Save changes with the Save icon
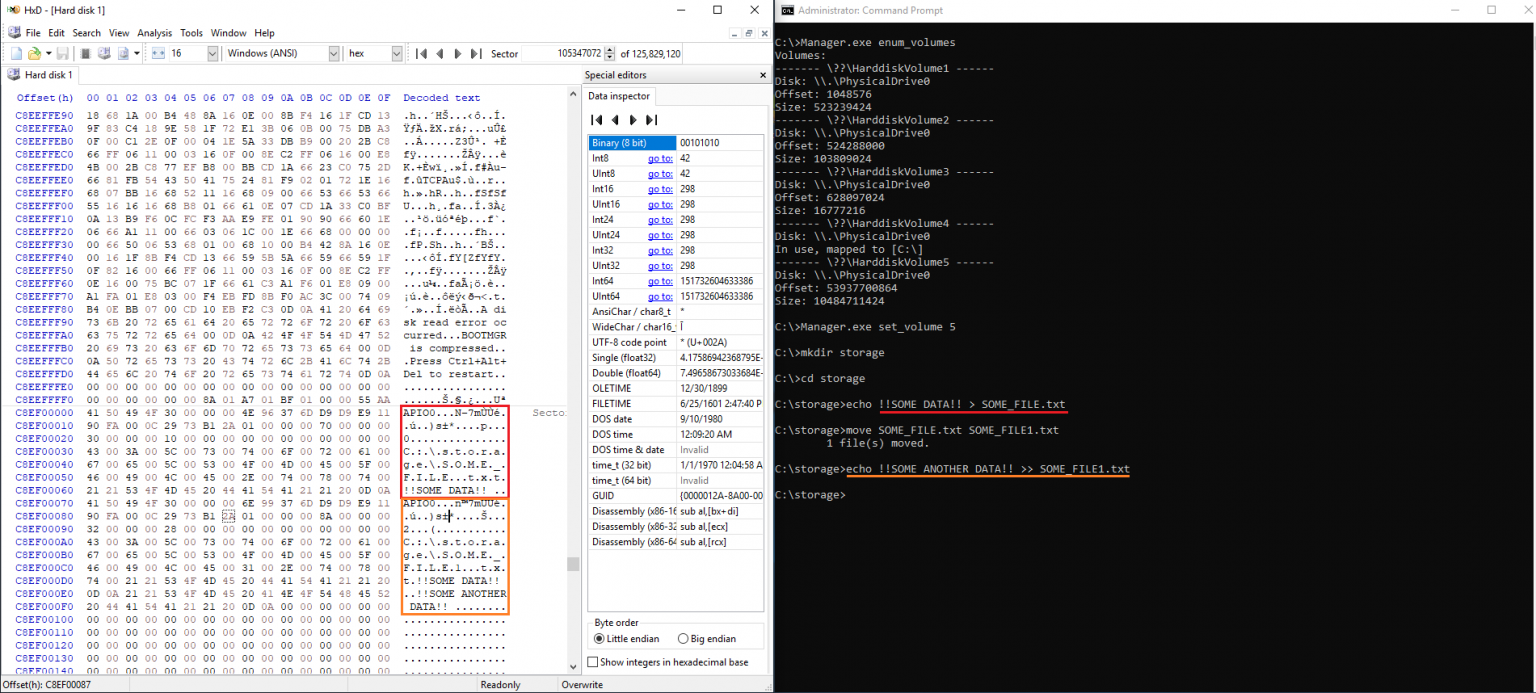The height and width of the screenshot is (693, 1536). tap(63, 53)
